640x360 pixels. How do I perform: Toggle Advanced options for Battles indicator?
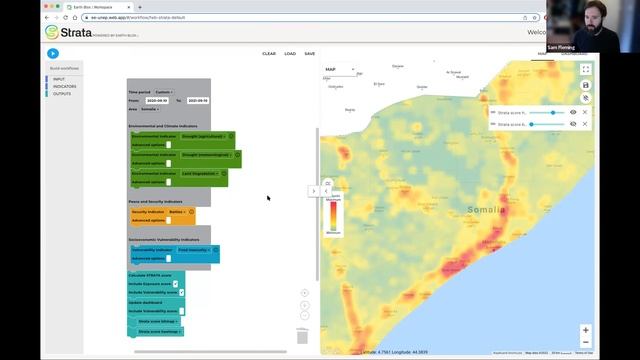click(x=169, y=220)
